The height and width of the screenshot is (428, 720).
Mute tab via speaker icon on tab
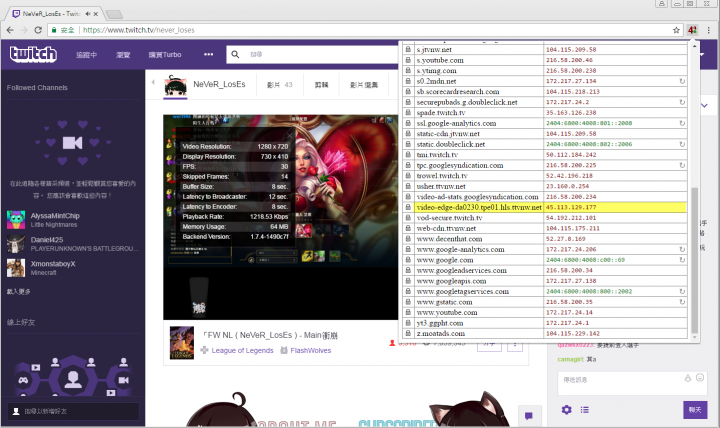pos(87,14)
